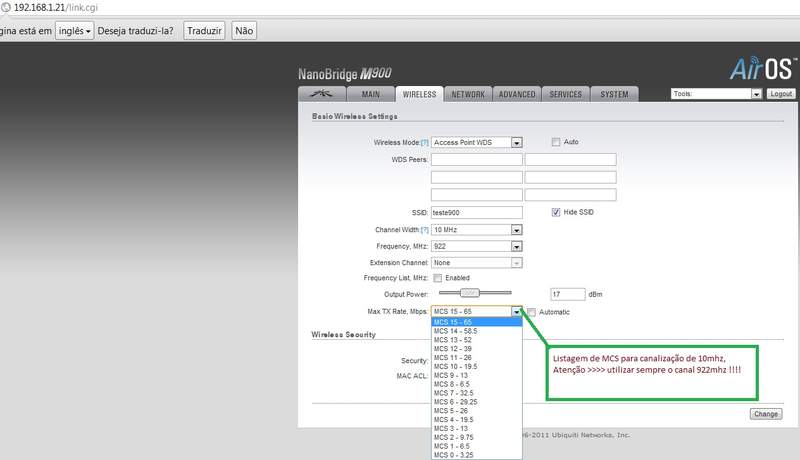Click the second WDS Peers field, top row
This screenshot has height=460, width=800.
point(570,160)
